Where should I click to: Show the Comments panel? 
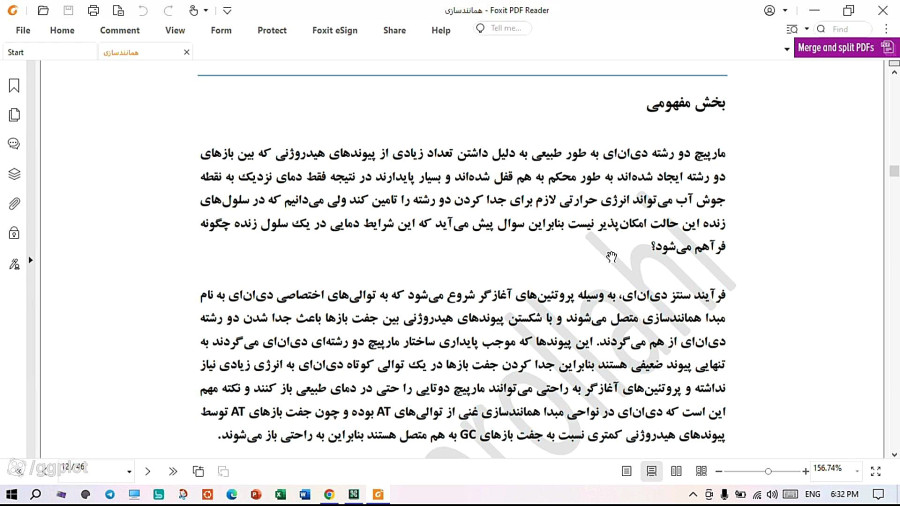tap(14, 143)
